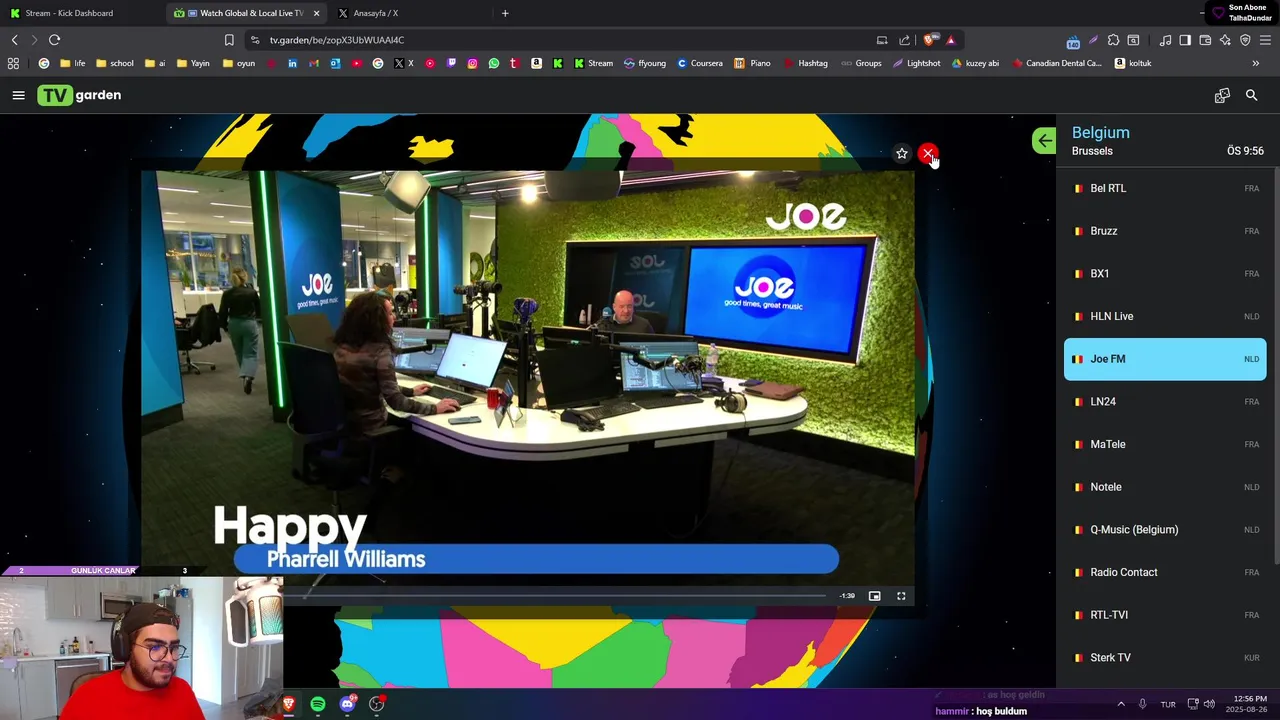Bookmark this page from toolbar
The image size is (1280, 720).
point(229,40)
